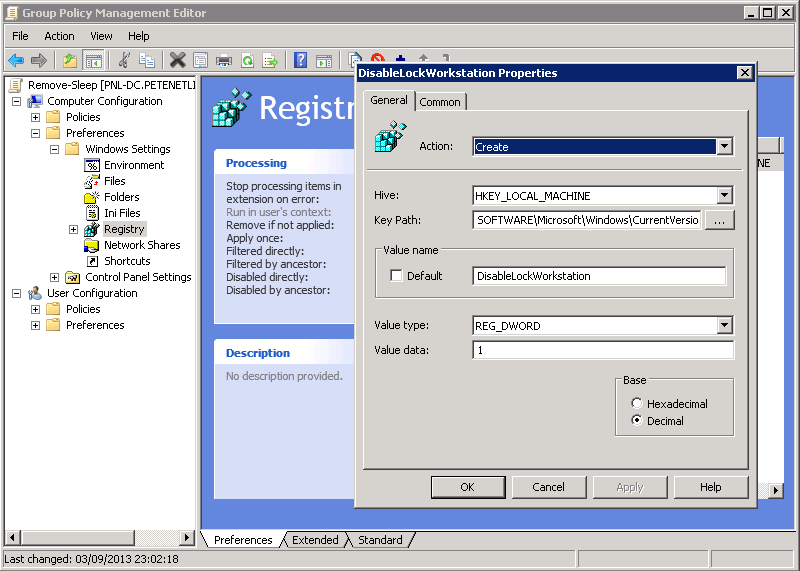Open the Hive dropdown HKEY_LOCAL_MACHINE
Viewport: 800px width, 571px height.
[724, 195]
